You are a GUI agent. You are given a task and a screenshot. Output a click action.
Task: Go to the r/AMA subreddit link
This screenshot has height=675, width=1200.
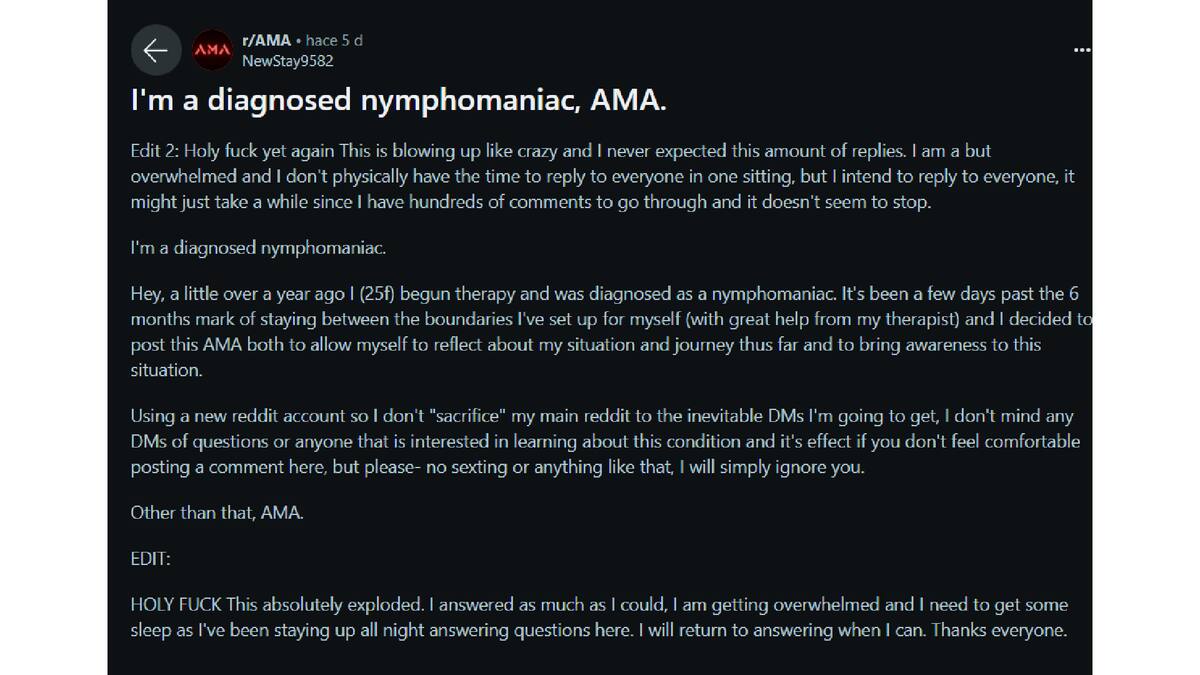coord(266,41)
